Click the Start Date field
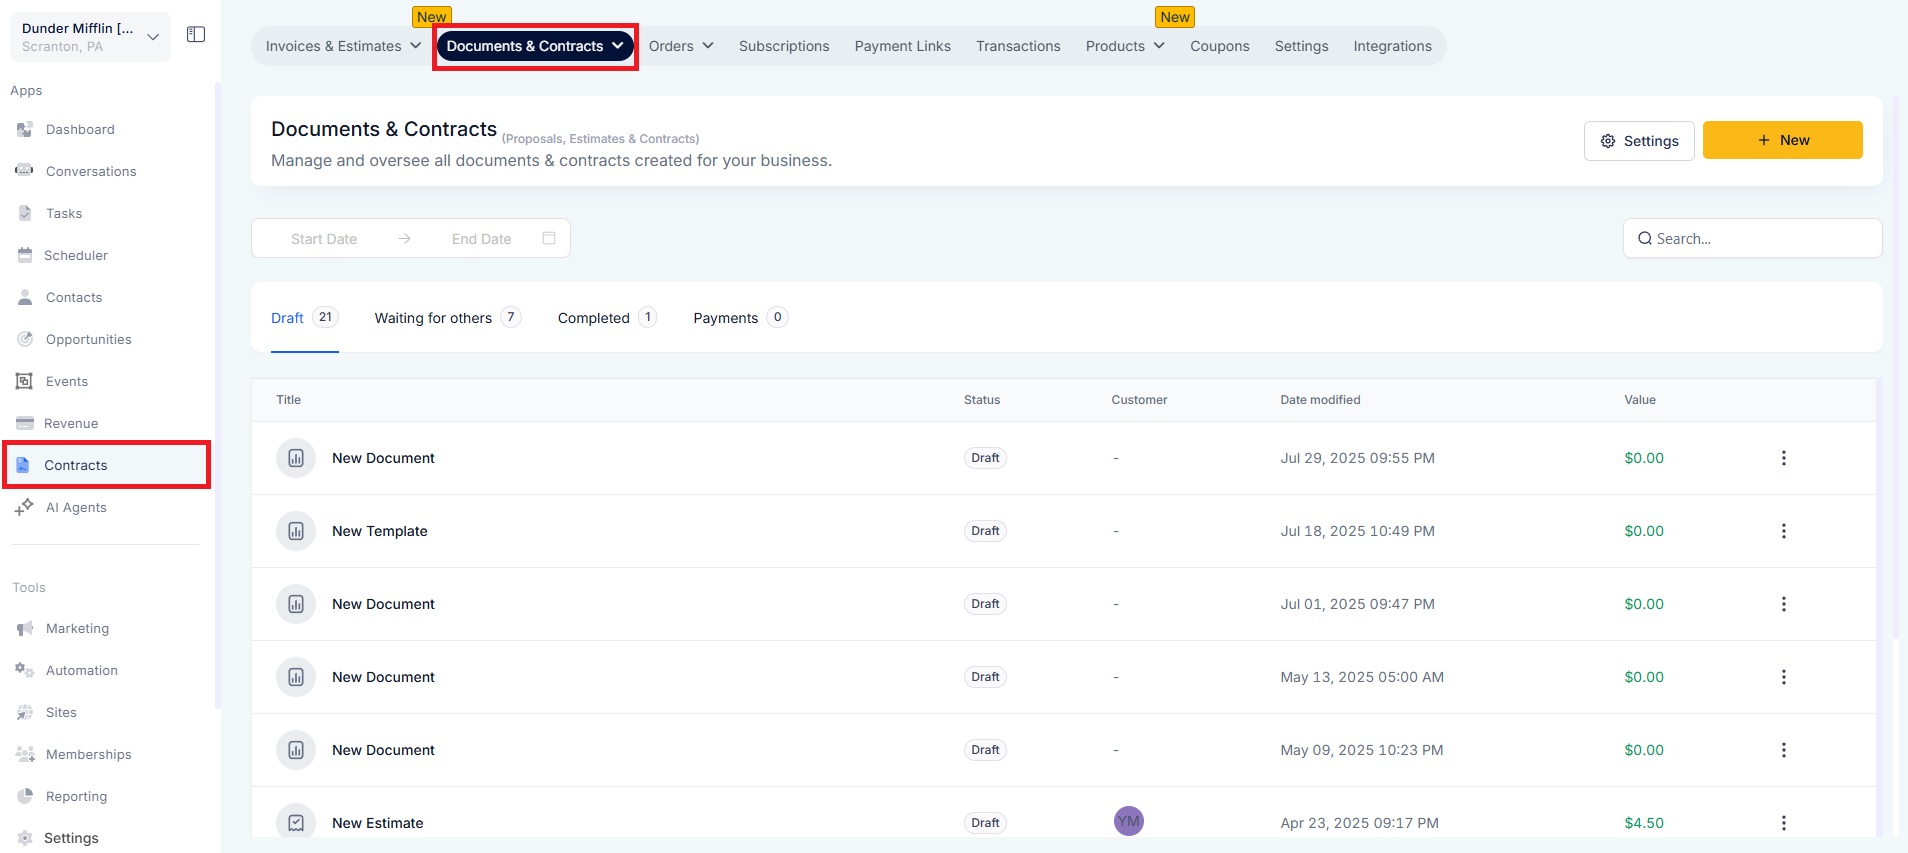The height and width of the screenshot is (853, 1908). coord(324,239)
